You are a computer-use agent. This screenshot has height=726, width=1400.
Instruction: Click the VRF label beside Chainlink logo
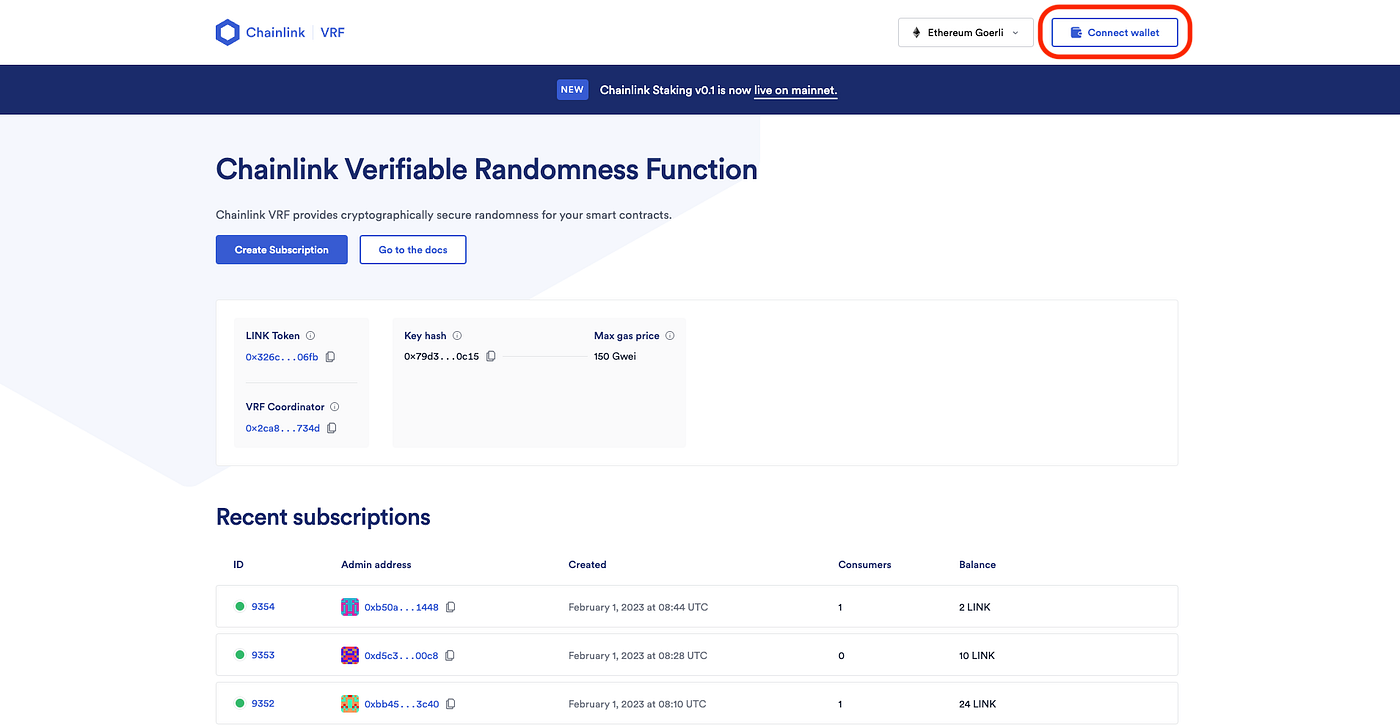pos(333,33)
